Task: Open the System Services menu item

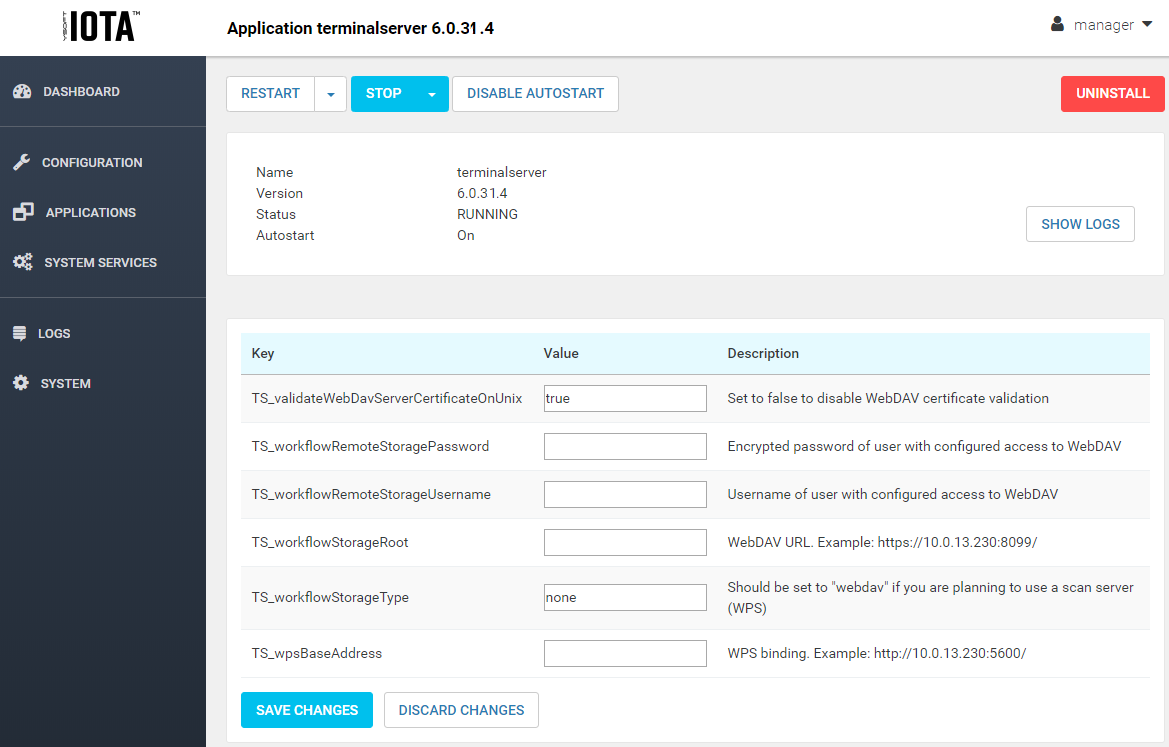Action: [100, 262]
